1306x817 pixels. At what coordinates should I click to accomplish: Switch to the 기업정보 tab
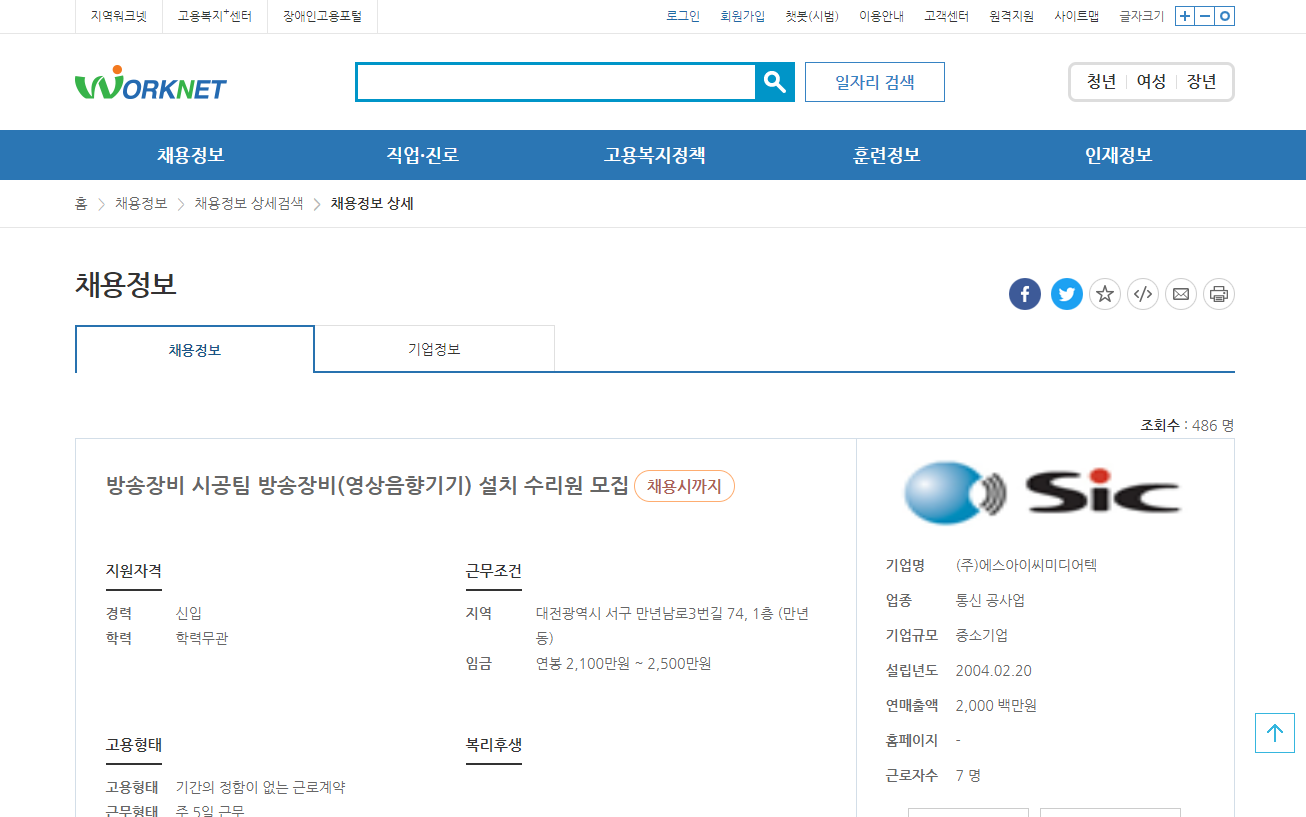click(434, 348)
